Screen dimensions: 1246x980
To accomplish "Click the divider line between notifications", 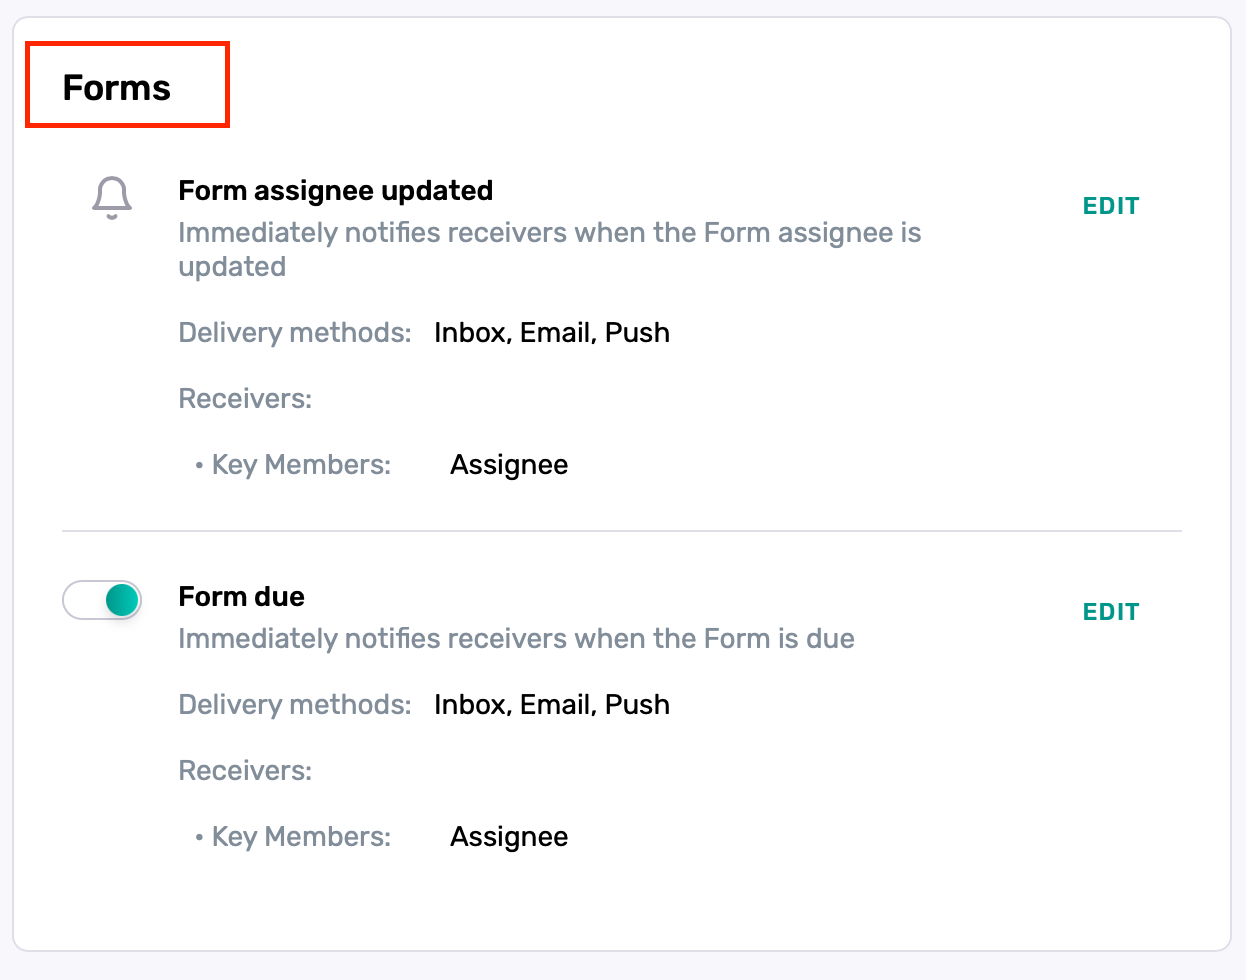I will click(x=622, y=531).
